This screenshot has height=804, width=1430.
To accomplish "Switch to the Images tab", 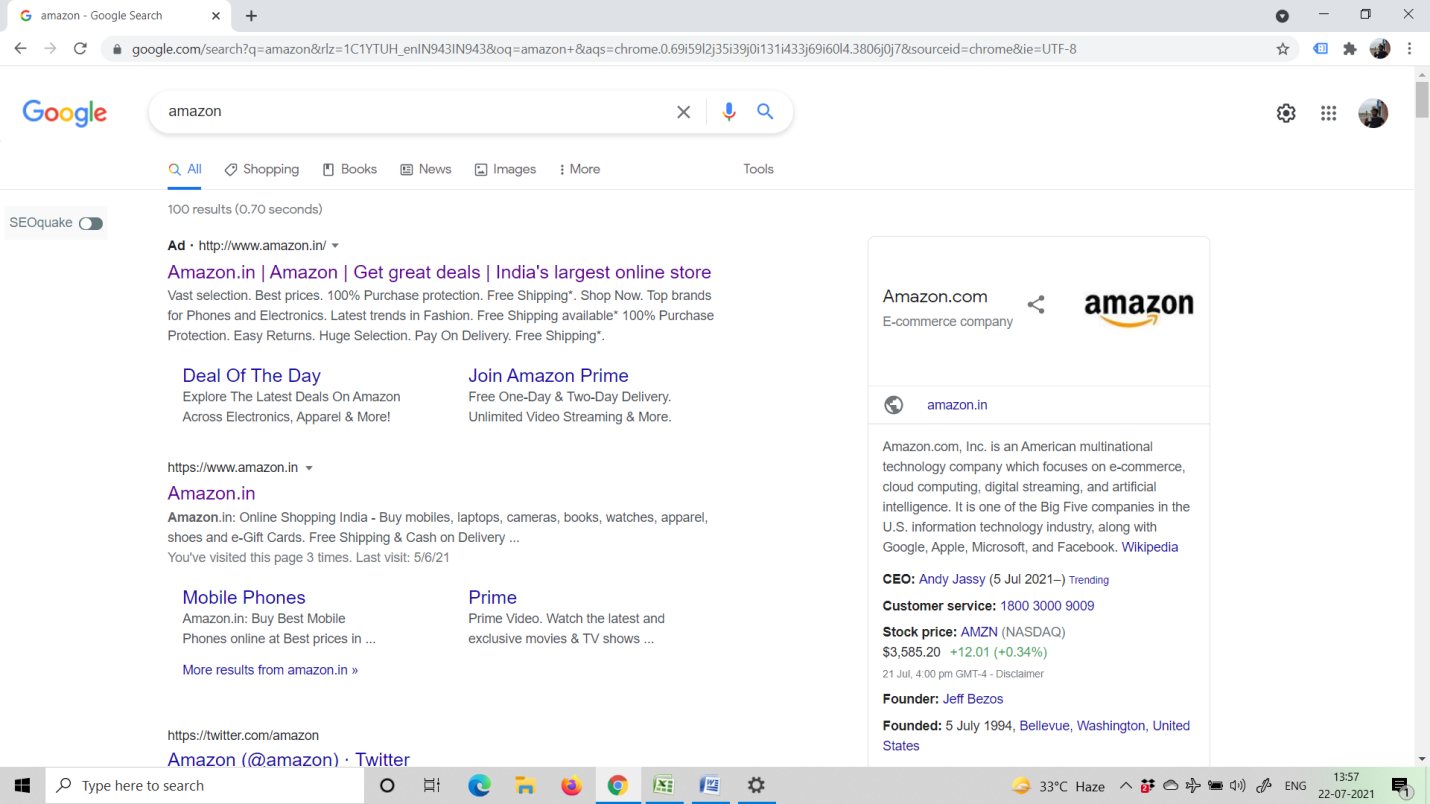I will (x=505, y=169).
